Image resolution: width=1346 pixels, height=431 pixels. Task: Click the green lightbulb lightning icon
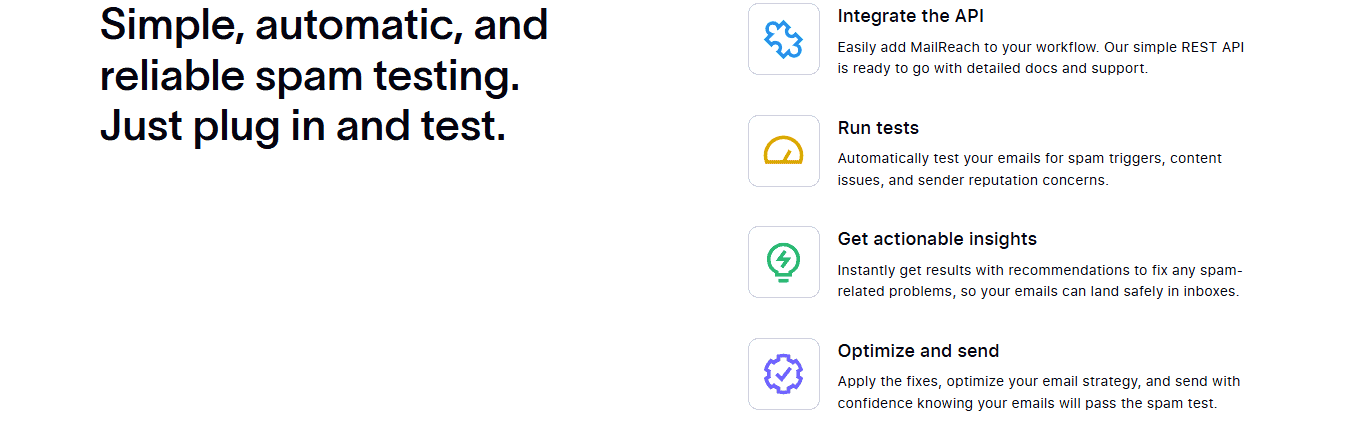pos(784,262)
